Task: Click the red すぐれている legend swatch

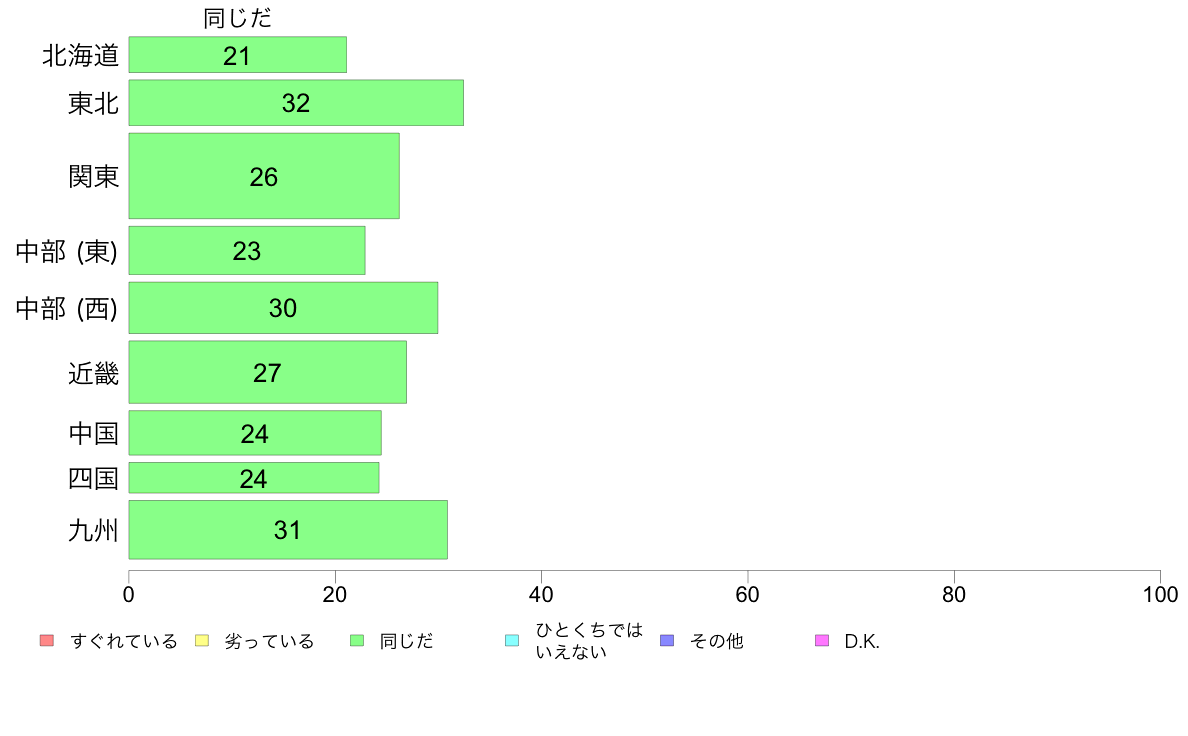Action: click(47, 640)
